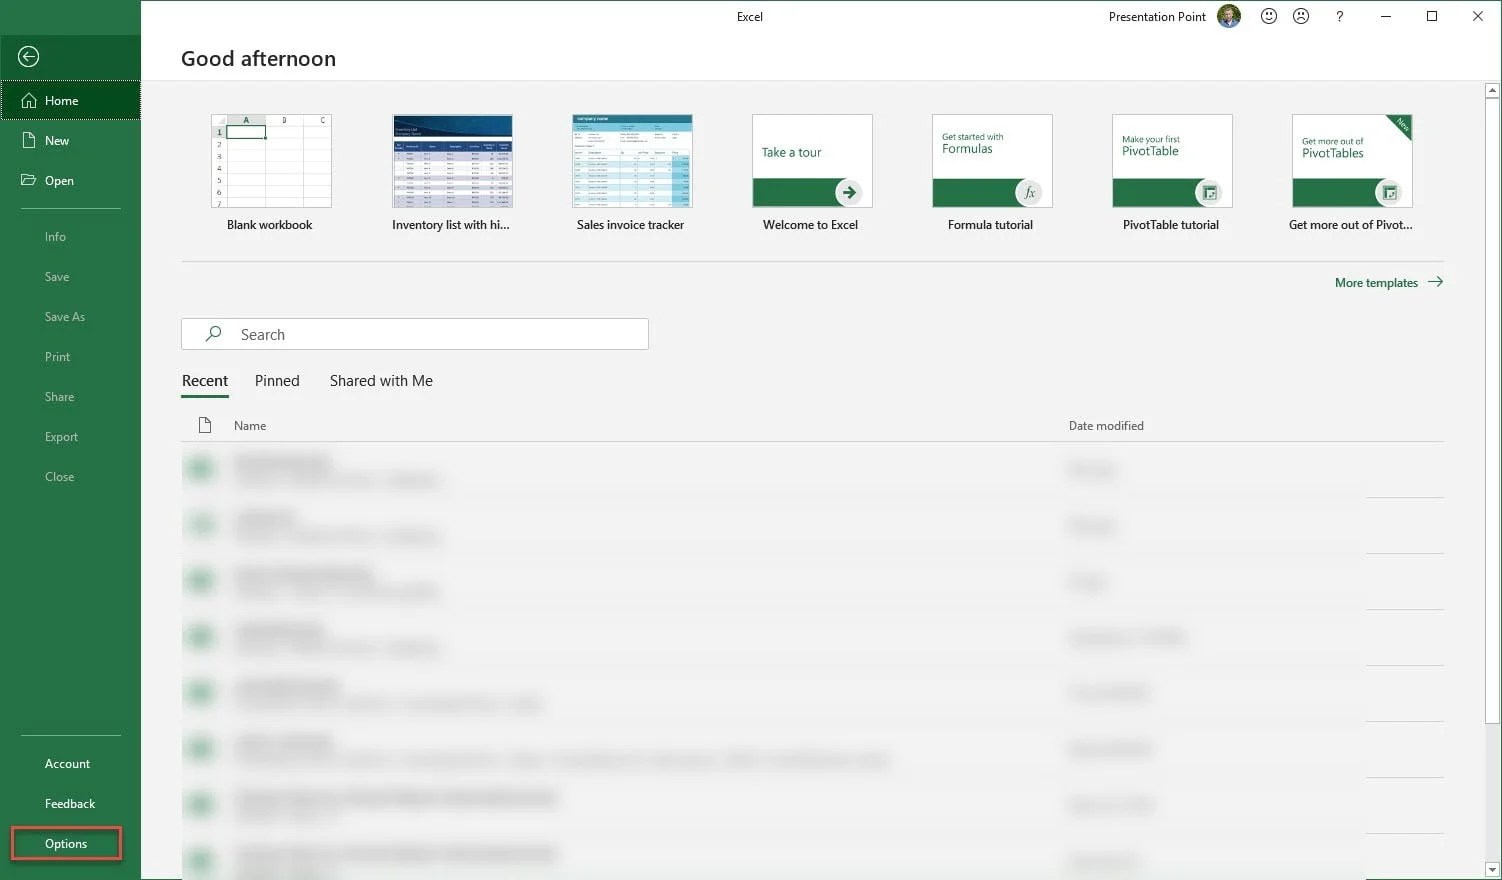
Task: Switch to the Pinned tab
Action: [x=277, y=380]
